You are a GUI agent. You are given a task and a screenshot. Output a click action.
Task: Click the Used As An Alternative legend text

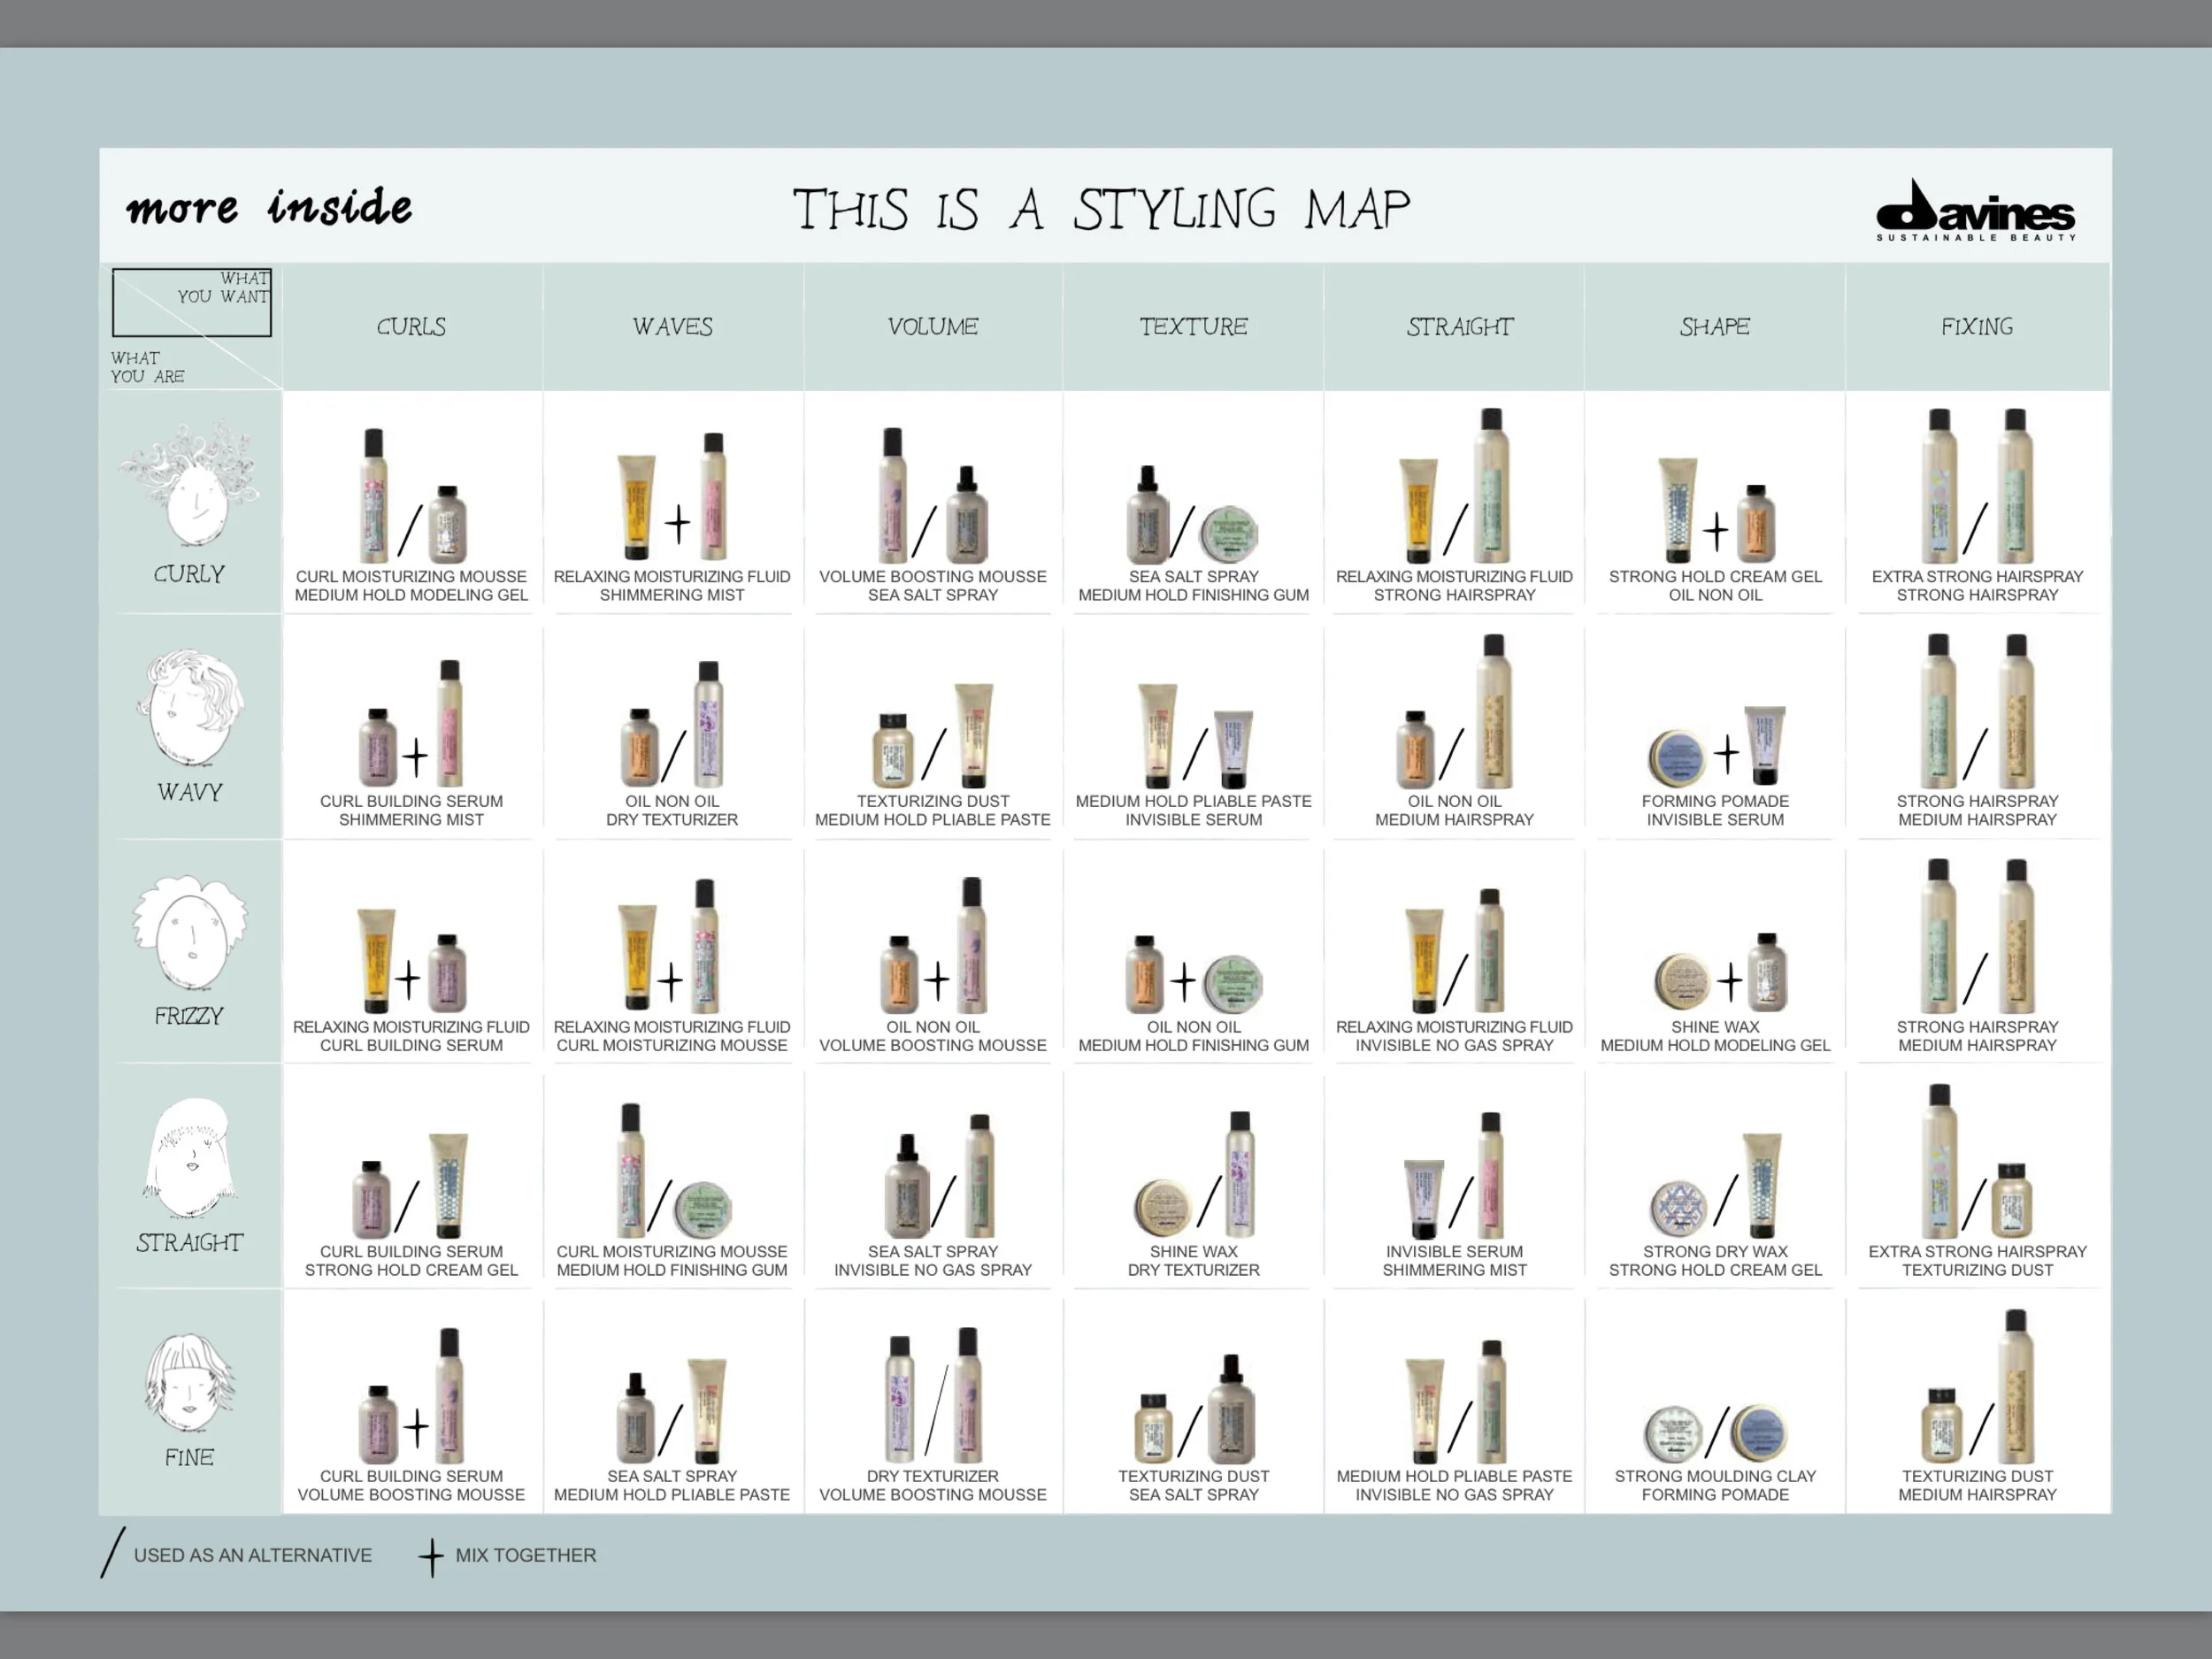[253, 1556]
